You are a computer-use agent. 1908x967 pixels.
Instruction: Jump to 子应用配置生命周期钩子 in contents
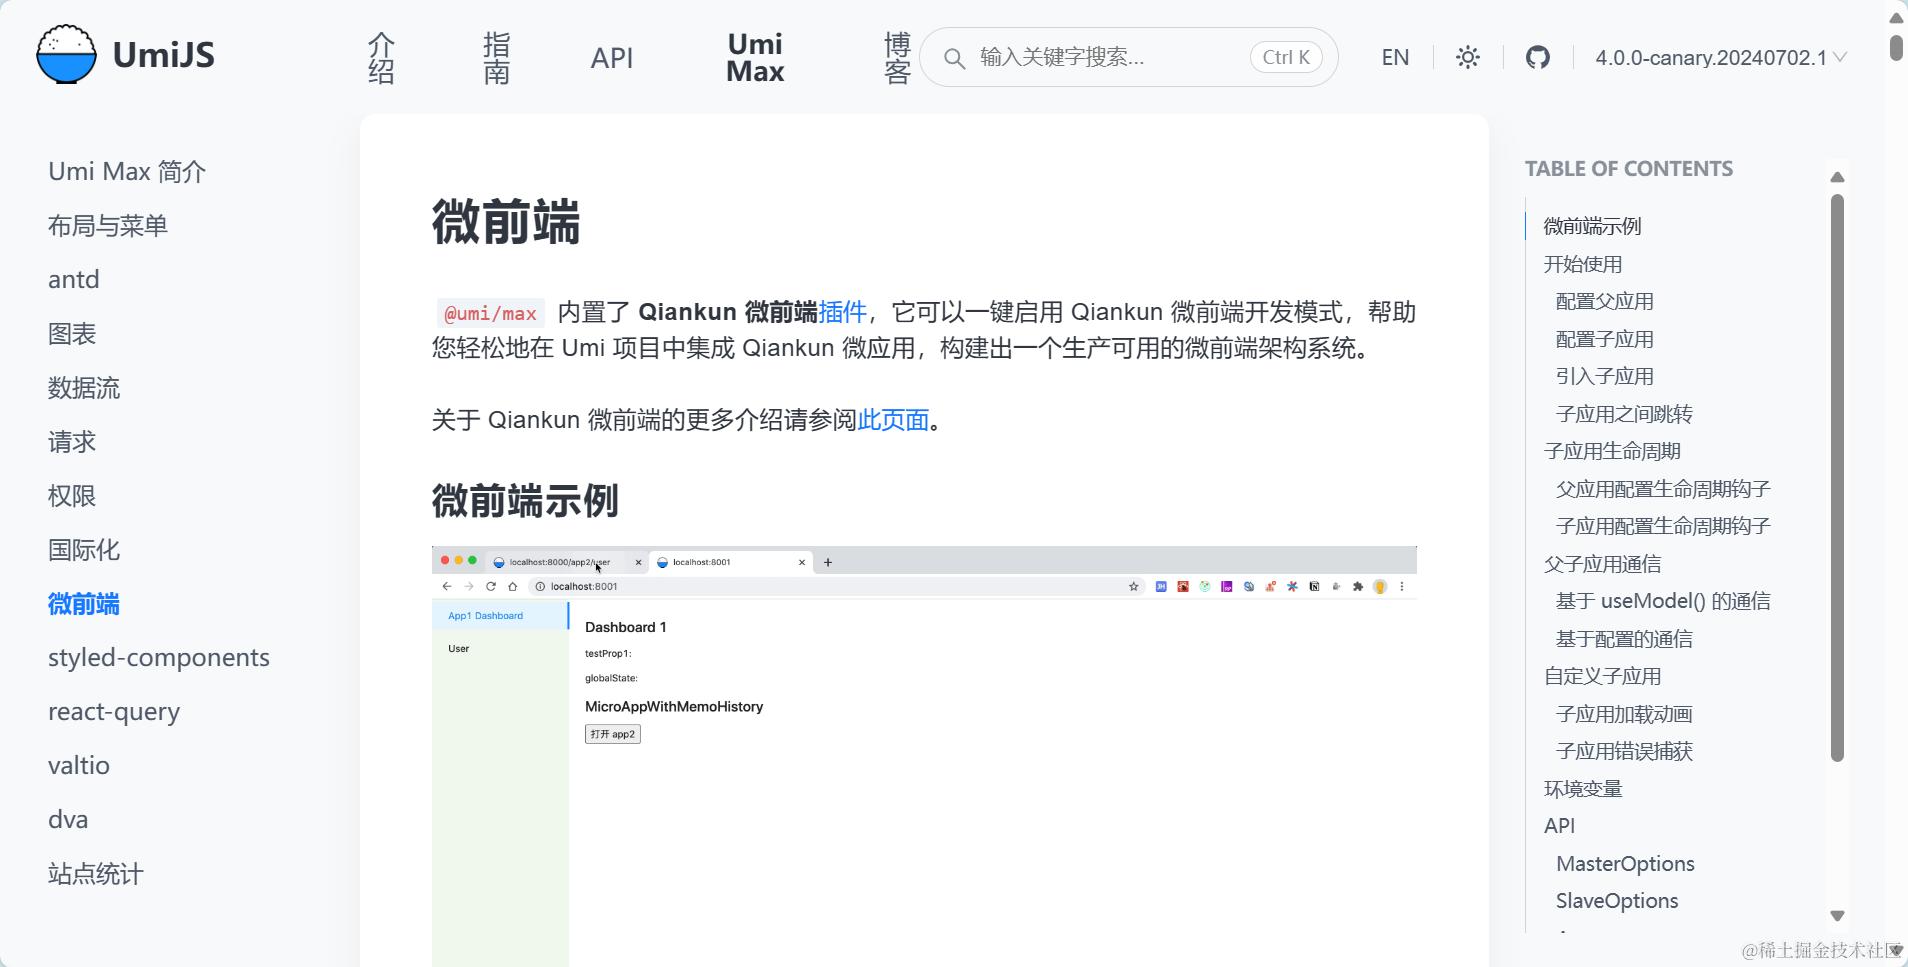pyautogui.click(x=1663, y=526)
